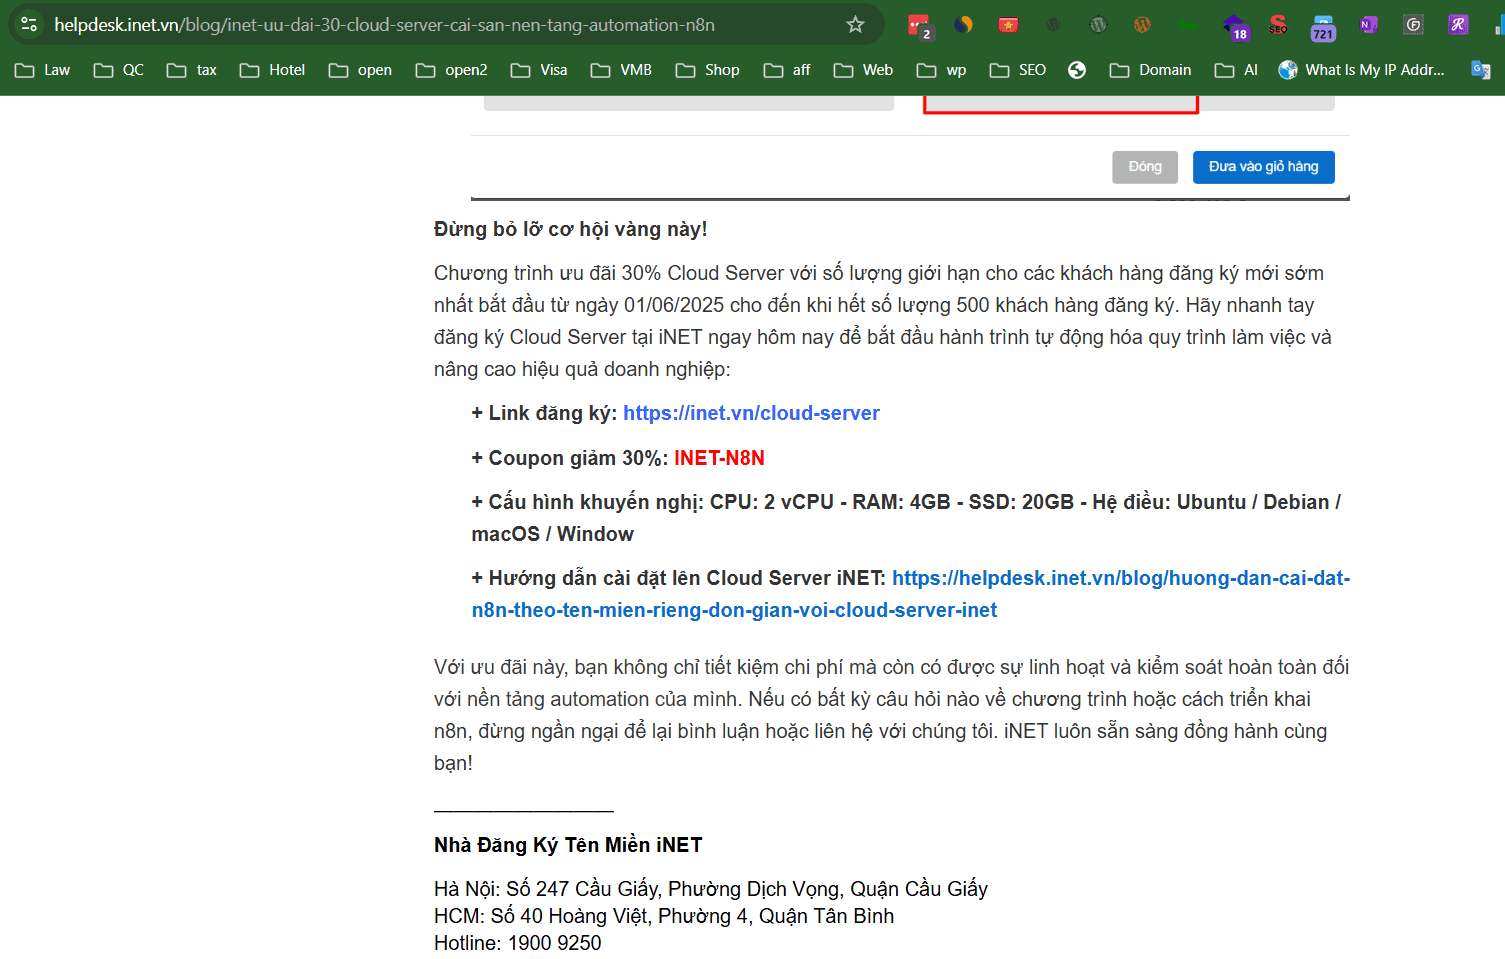The height and width of the screenshot is (959, 1505).
Task: Open the purple extension with badge 18
Action: [1236, 25]
